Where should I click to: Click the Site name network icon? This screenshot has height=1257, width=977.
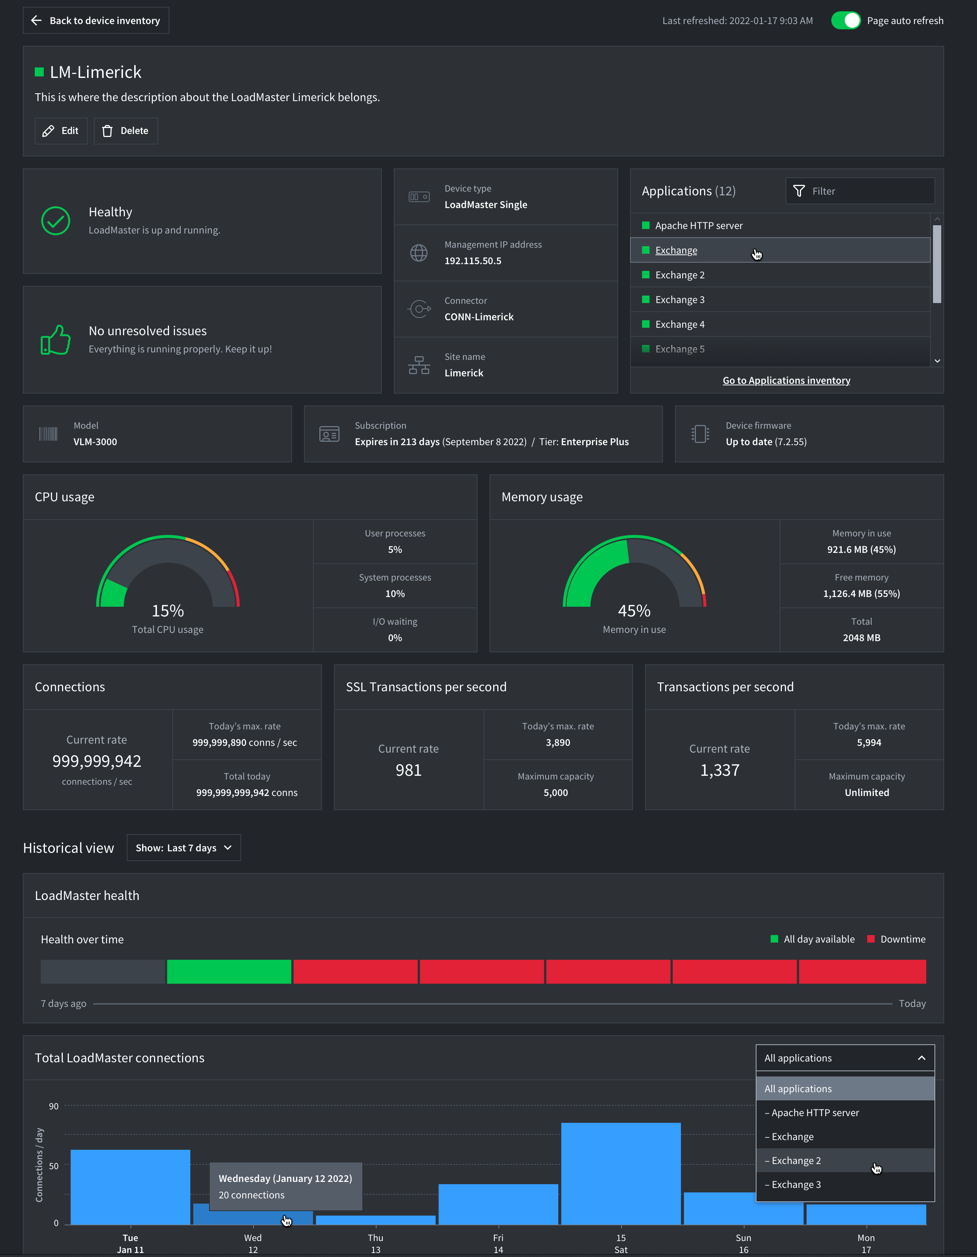[419, 365]
